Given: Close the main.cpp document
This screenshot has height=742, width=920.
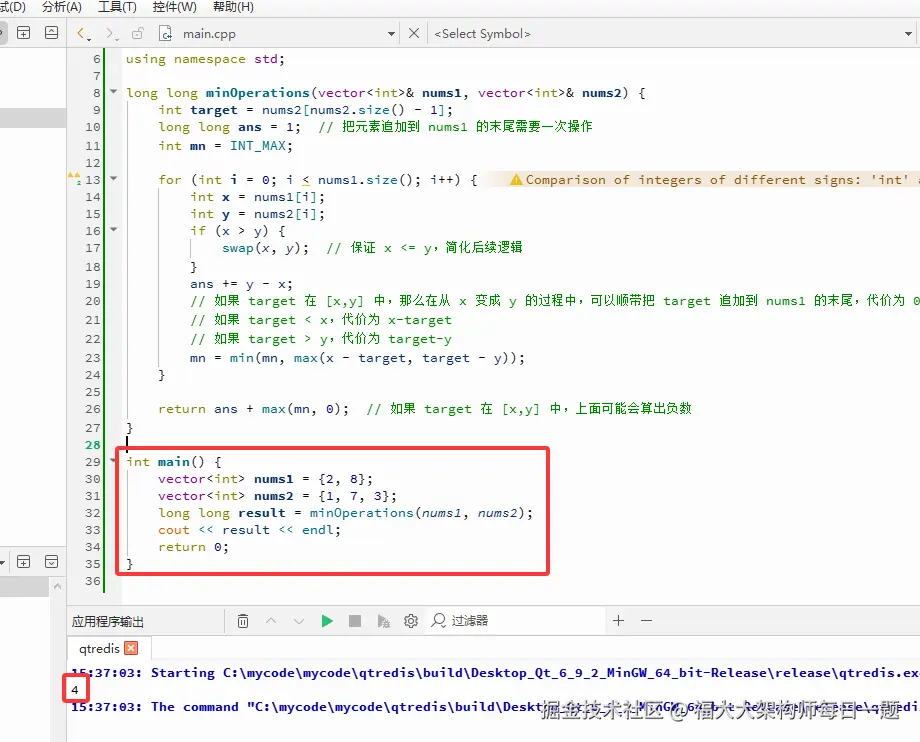Looking at the screenshot, I should click(414, 33).
